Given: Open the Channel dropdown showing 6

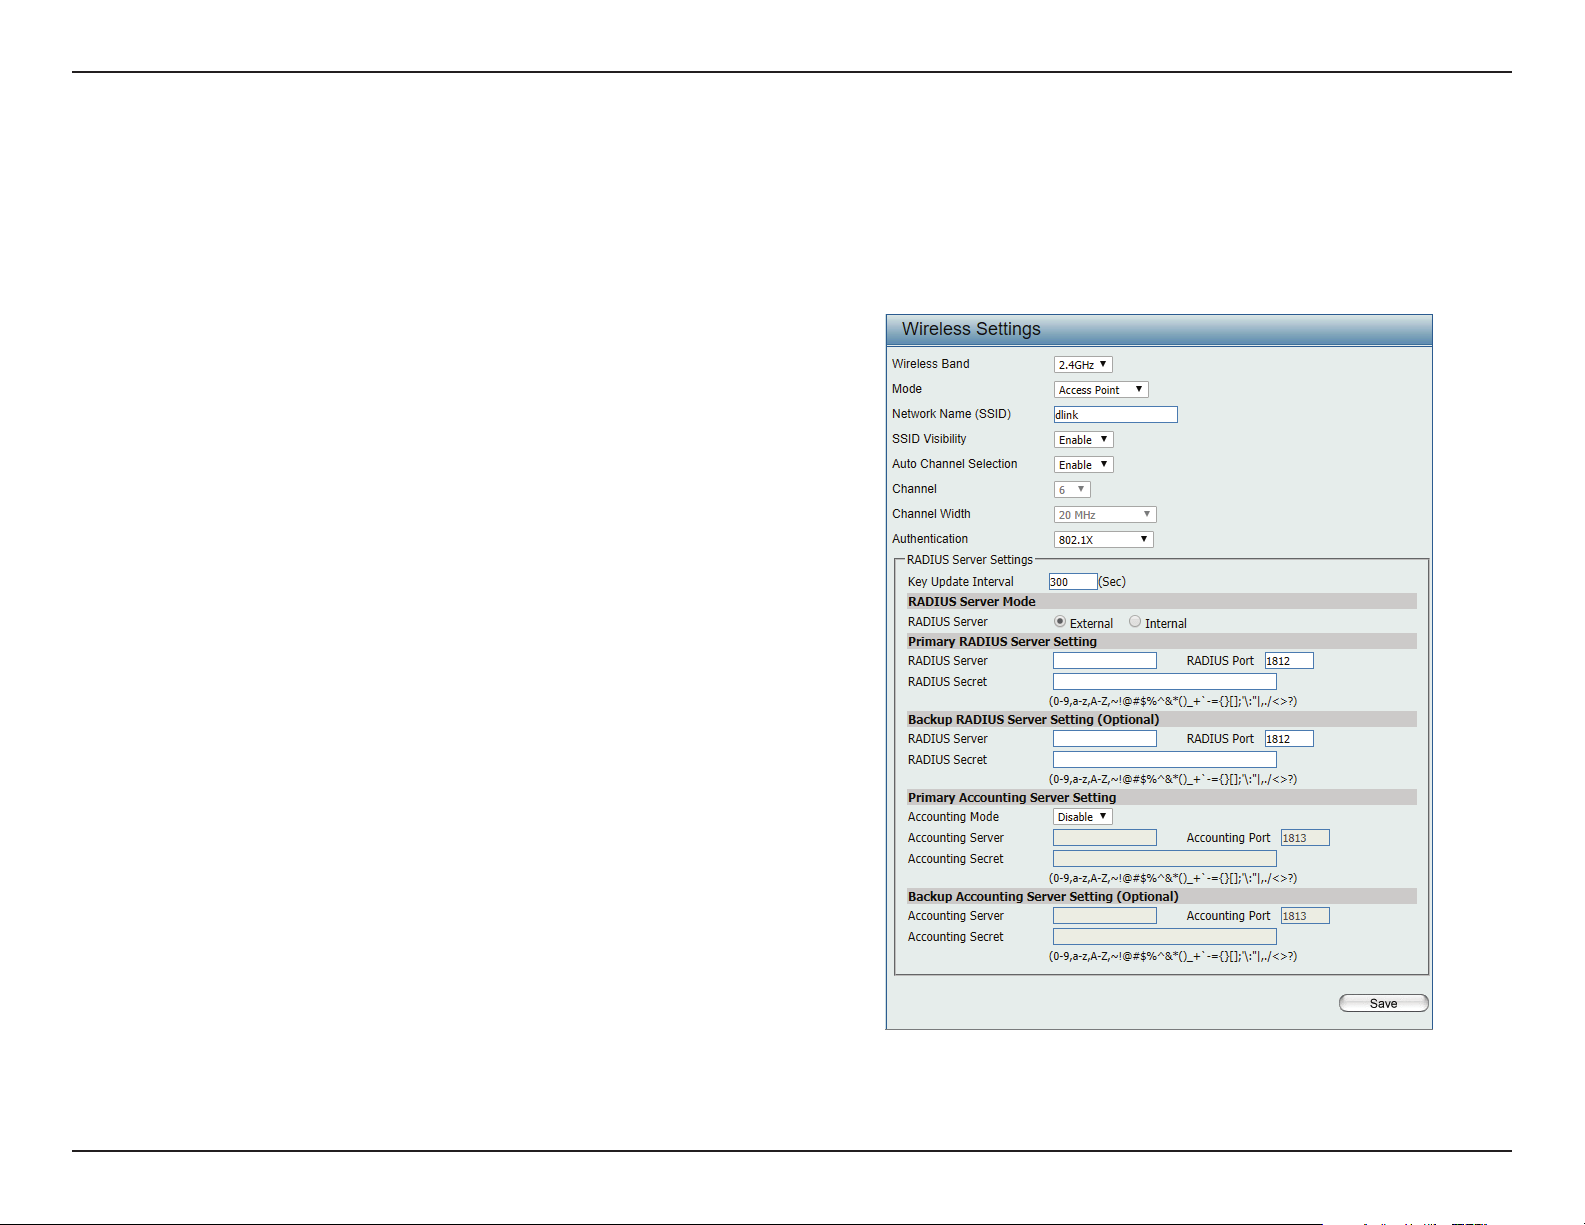Looking at the screenshot, I should tap(1072, 490).
